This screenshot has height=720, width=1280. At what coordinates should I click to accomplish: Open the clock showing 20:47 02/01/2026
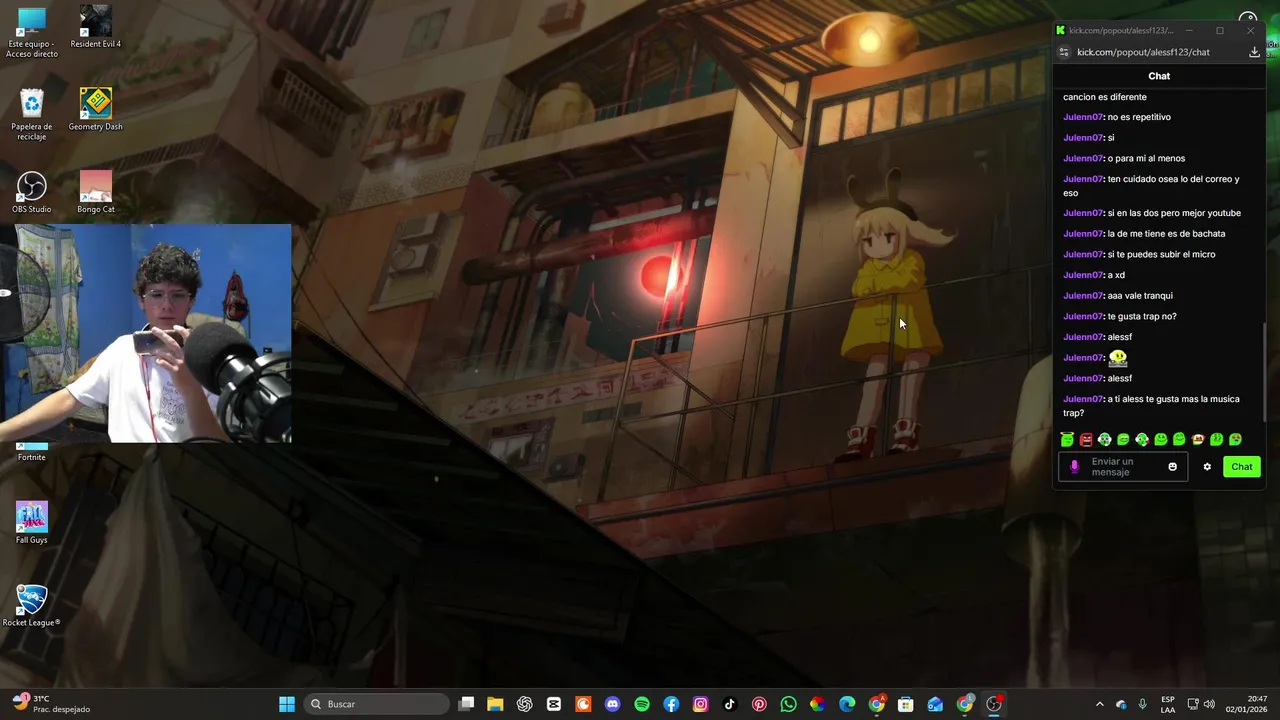(1248, 704)
